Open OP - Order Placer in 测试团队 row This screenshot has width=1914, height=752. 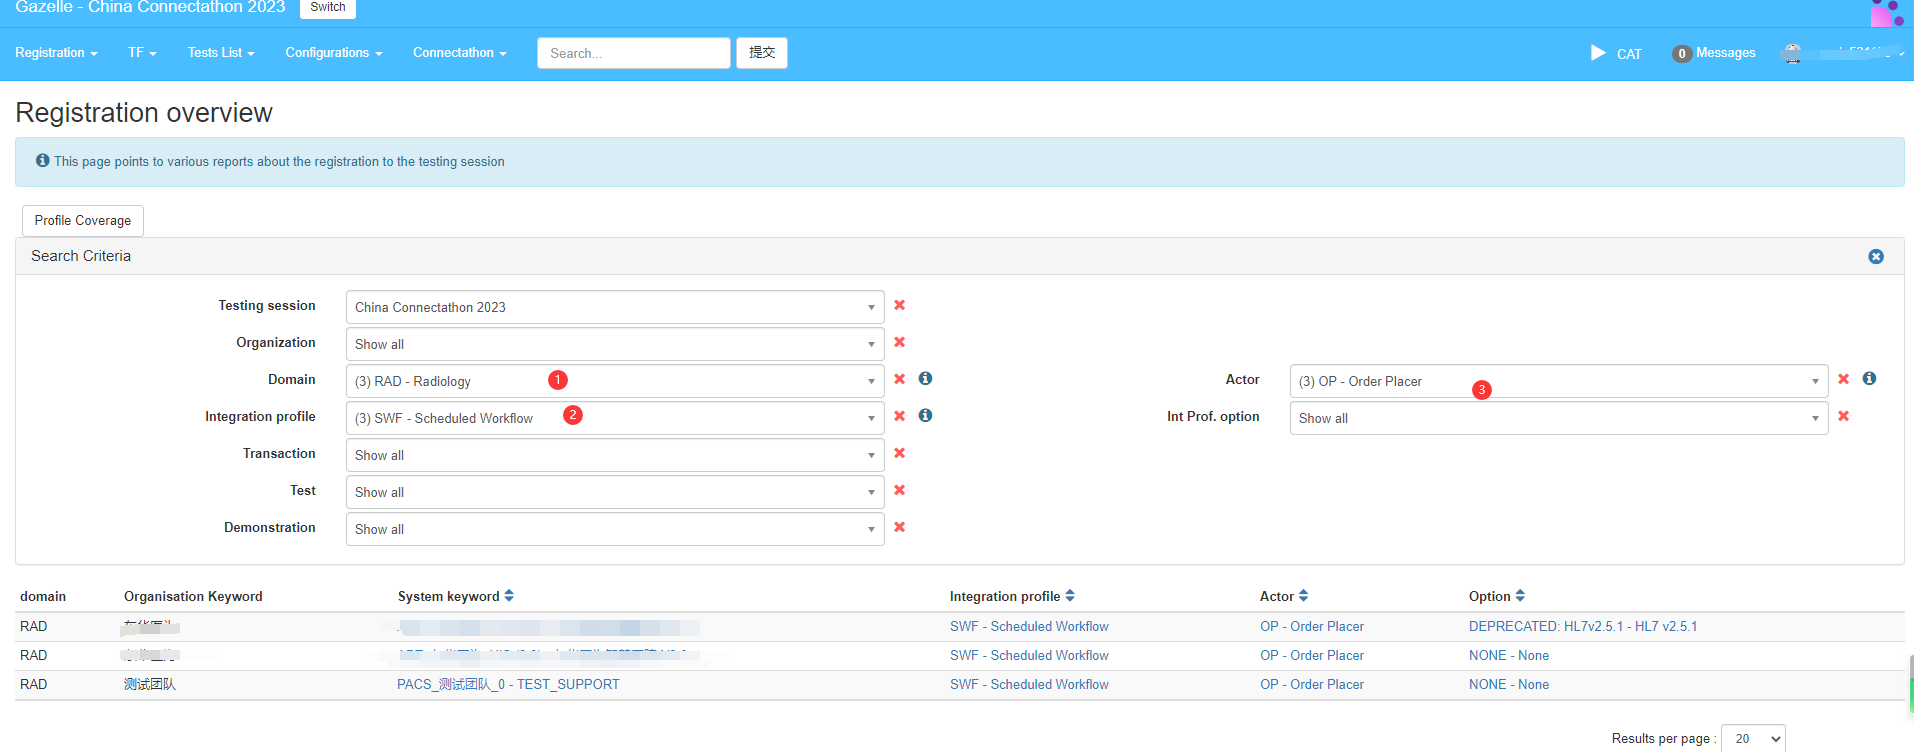click(x=1312, y=685)
